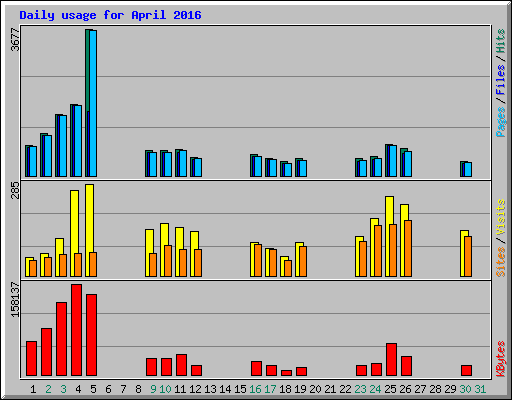512x400 pixels.
Task: Click green day label 9 on the x-axis
Action: click(153, 389)
